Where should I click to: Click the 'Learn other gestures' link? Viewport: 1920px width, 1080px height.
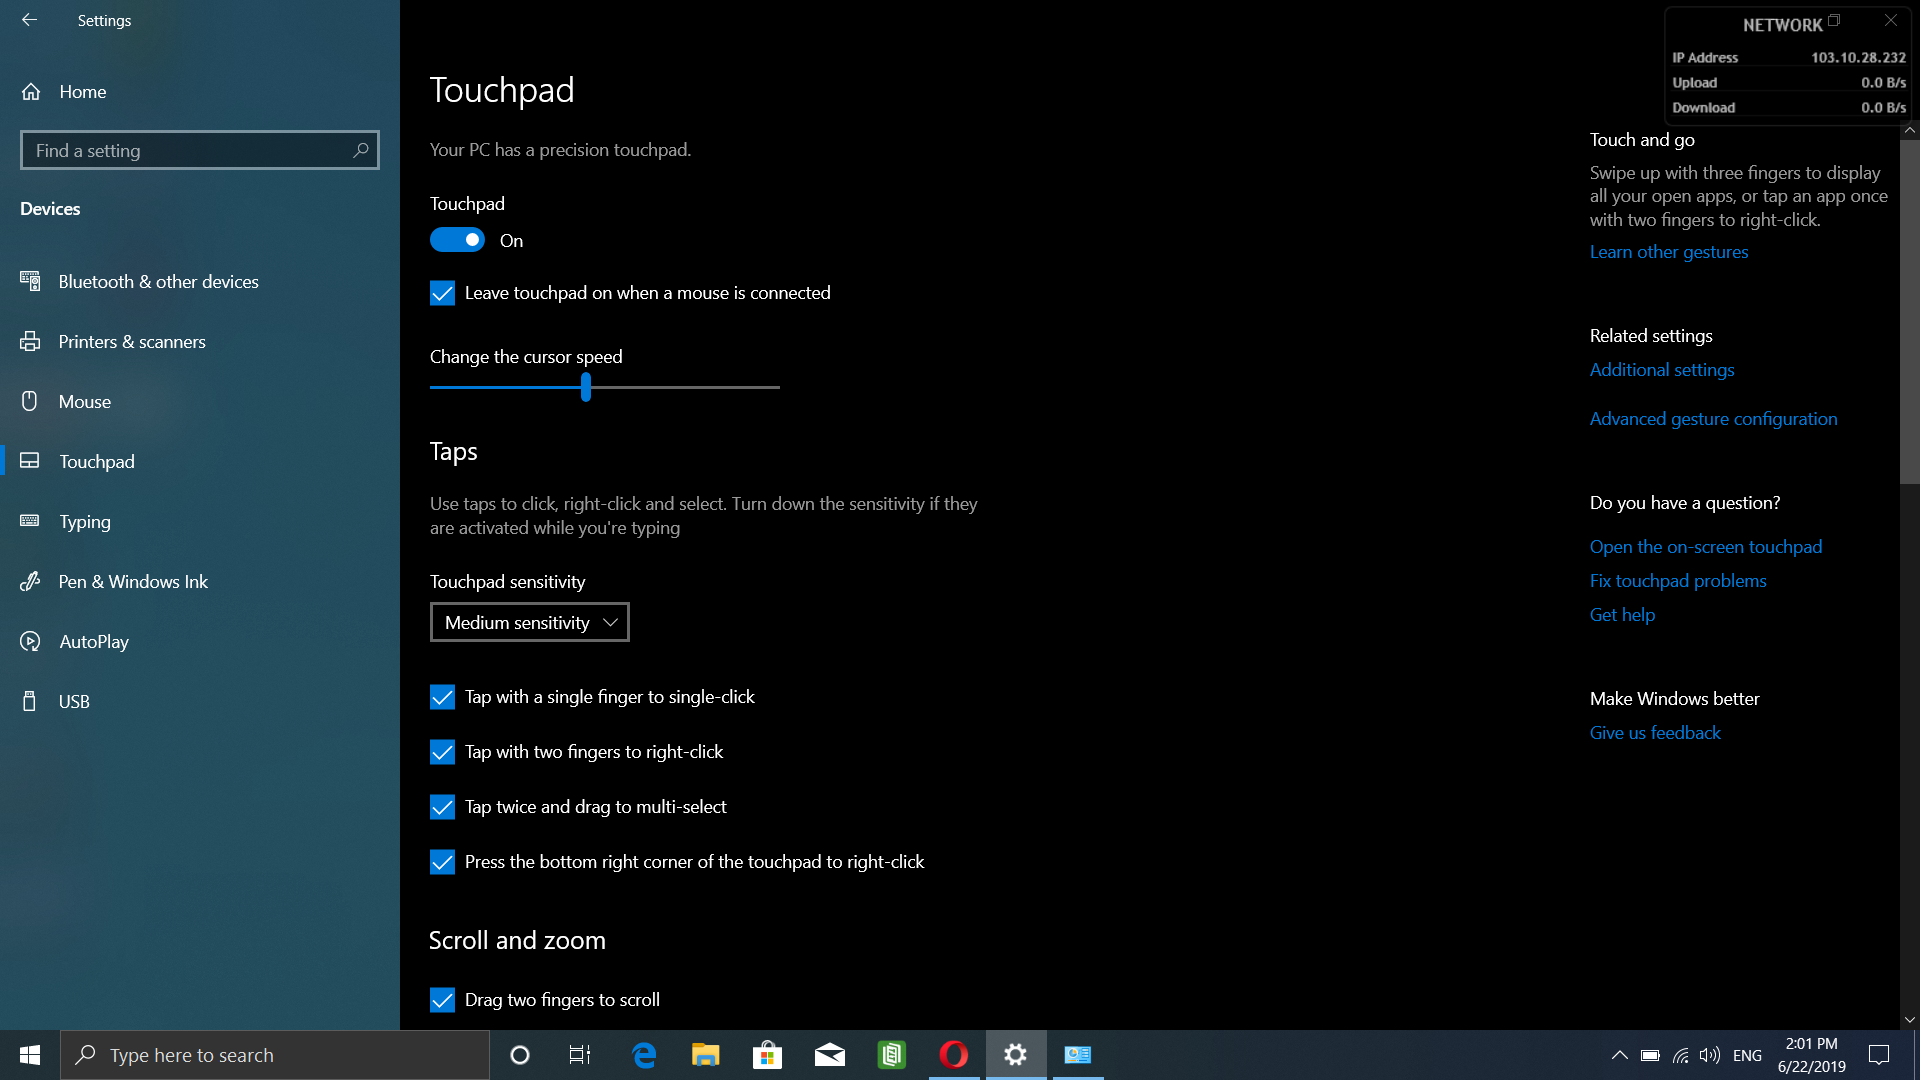coord(1669,251)
